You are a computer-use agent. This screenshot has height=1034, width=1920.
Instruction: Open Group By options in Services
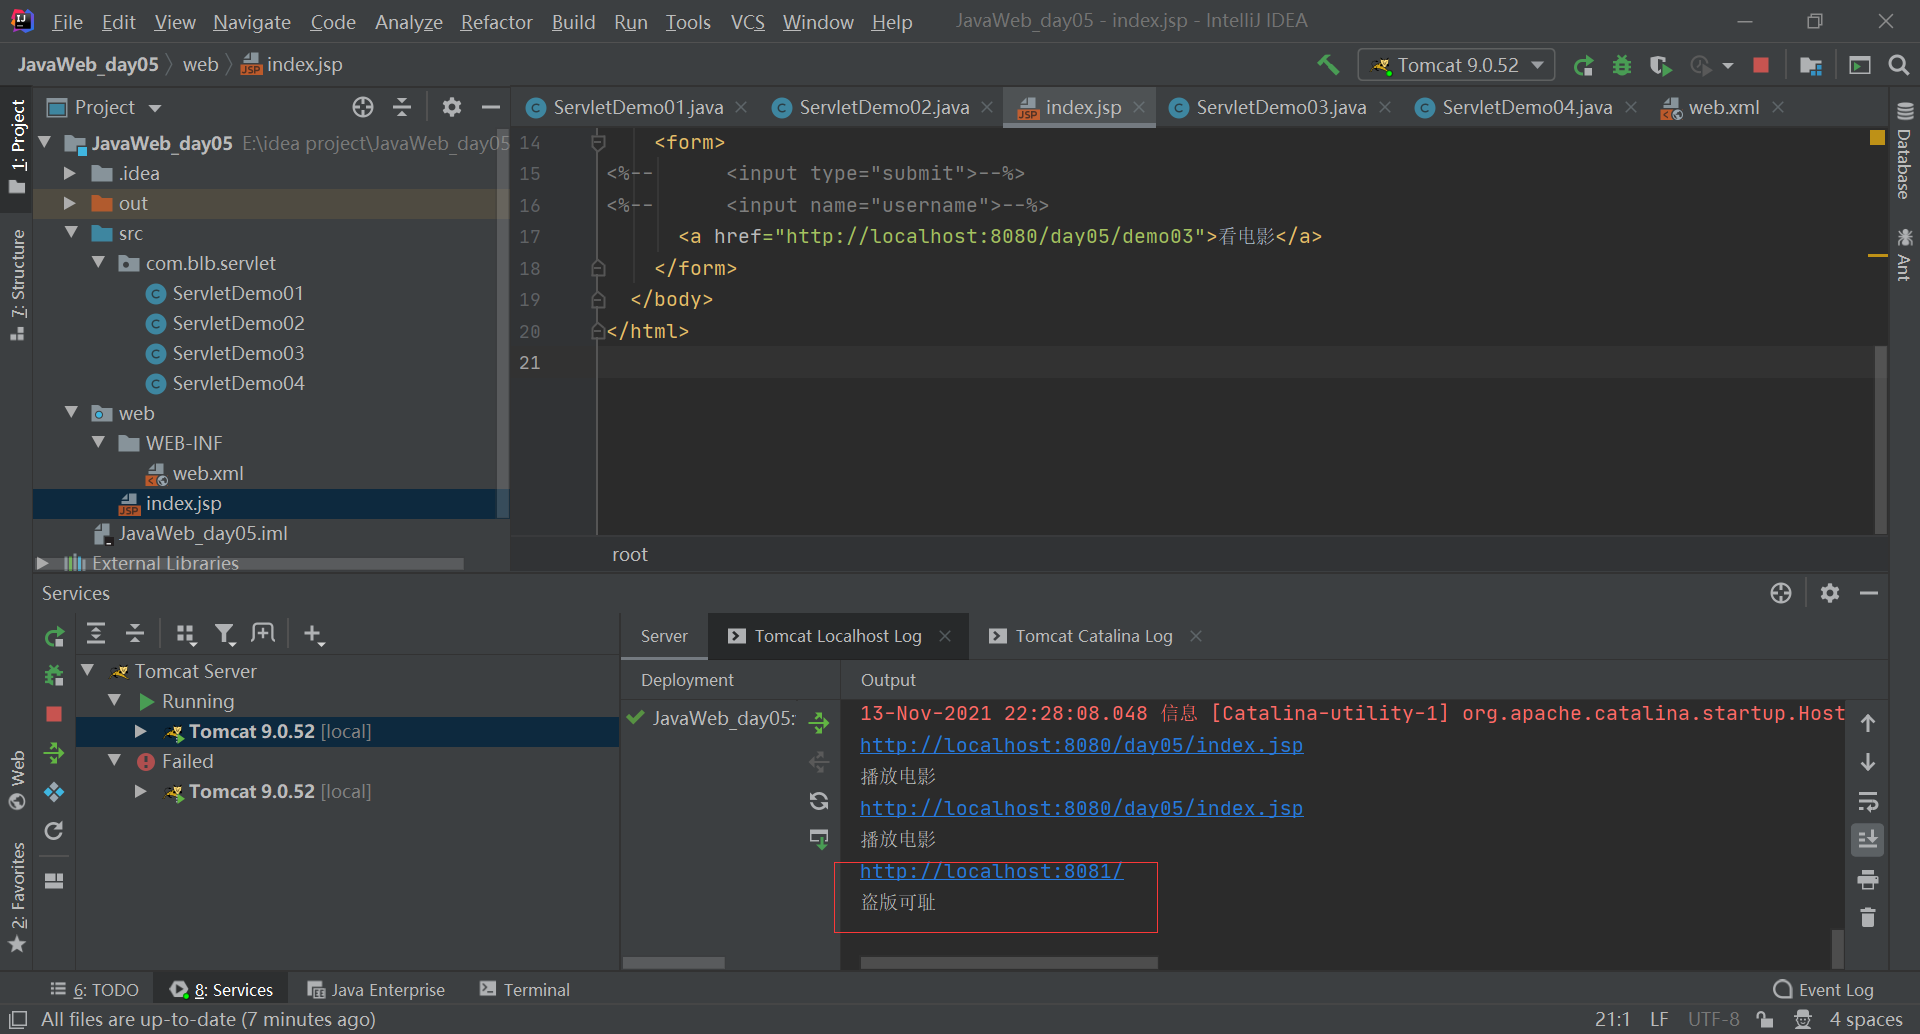coord(186,634)
